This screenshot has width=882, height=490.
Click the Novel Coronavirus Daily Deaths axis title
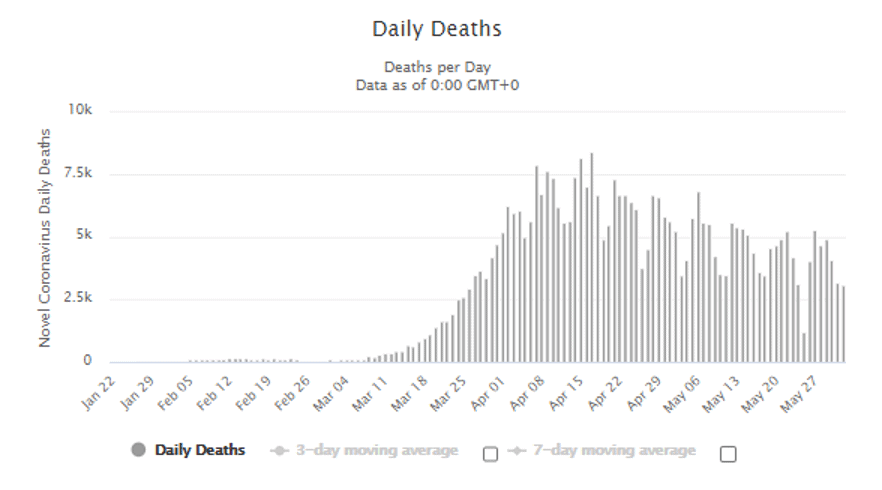[x=44, y=238]
